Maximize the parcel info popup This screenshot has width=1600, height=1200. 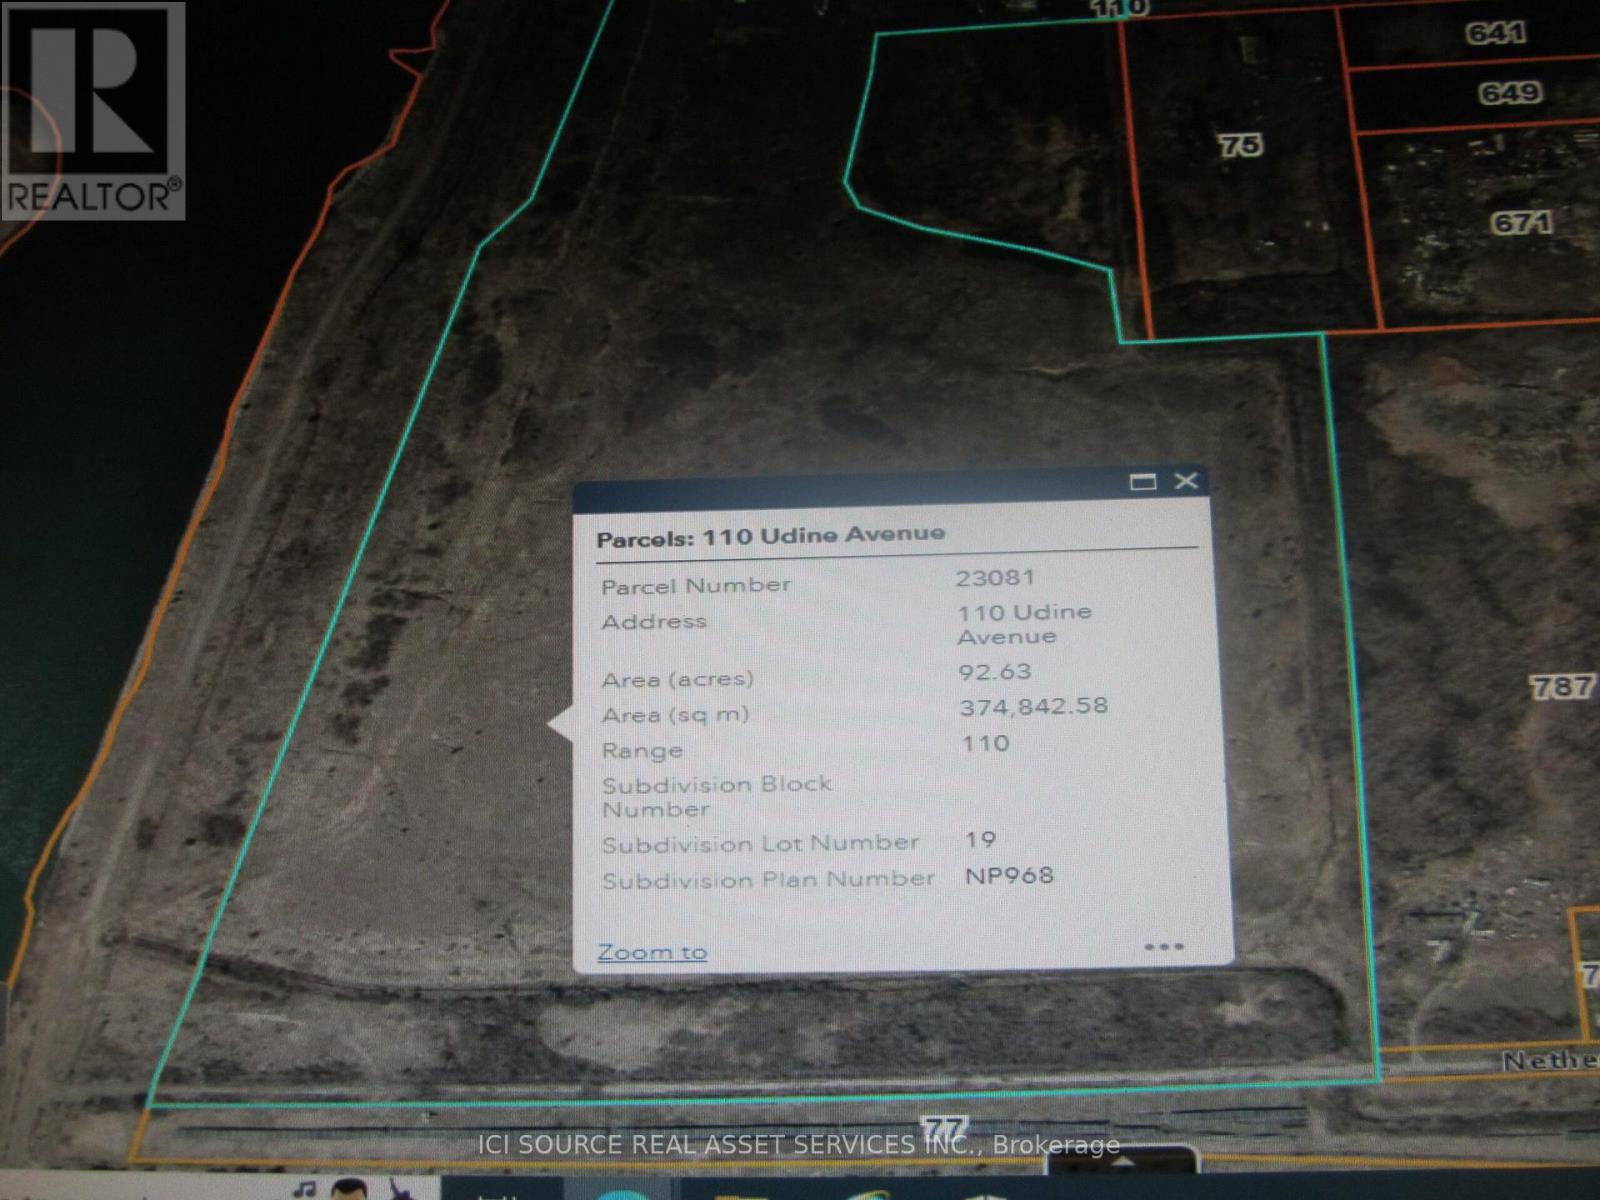[x=1143, y=482]
